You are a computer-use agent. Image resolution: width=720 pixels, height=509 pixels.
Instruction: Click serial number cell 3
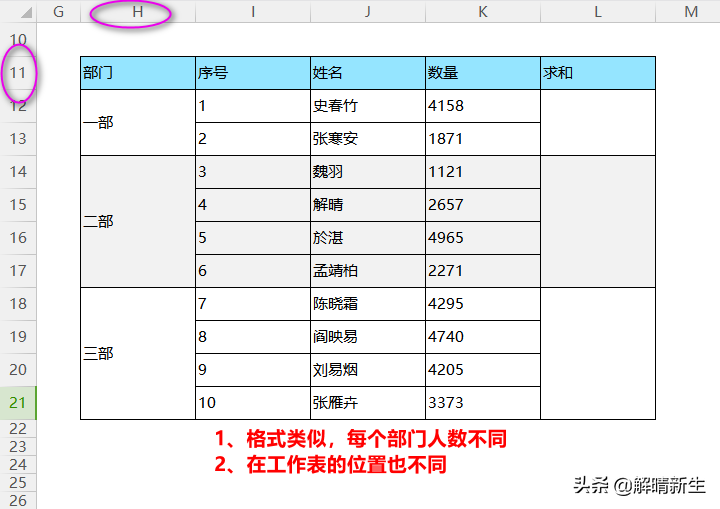point(253,172)
